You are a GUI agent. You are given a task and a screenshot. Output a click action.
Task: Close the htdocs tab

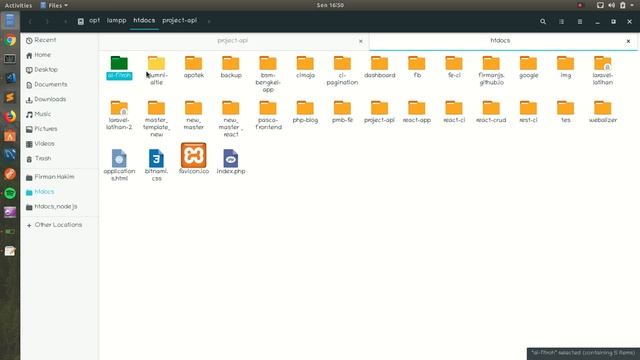(x=628, y=41)
